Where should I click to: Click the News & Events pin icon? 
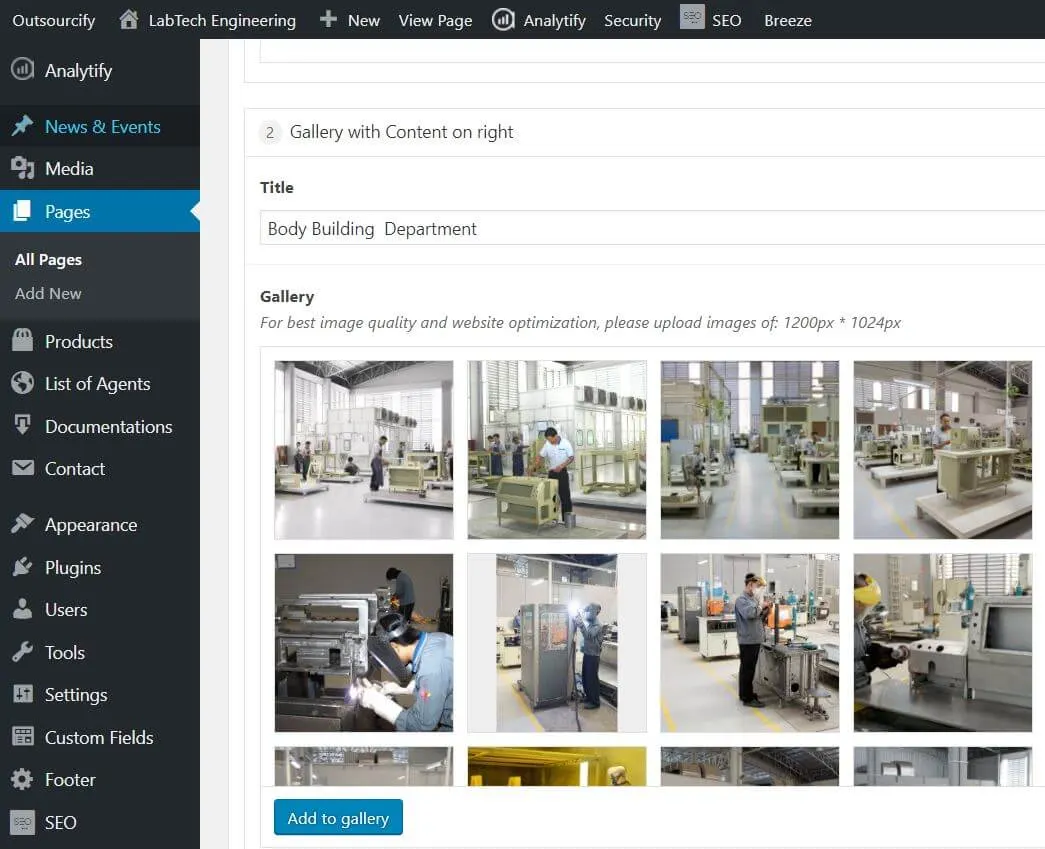point(22,126)
